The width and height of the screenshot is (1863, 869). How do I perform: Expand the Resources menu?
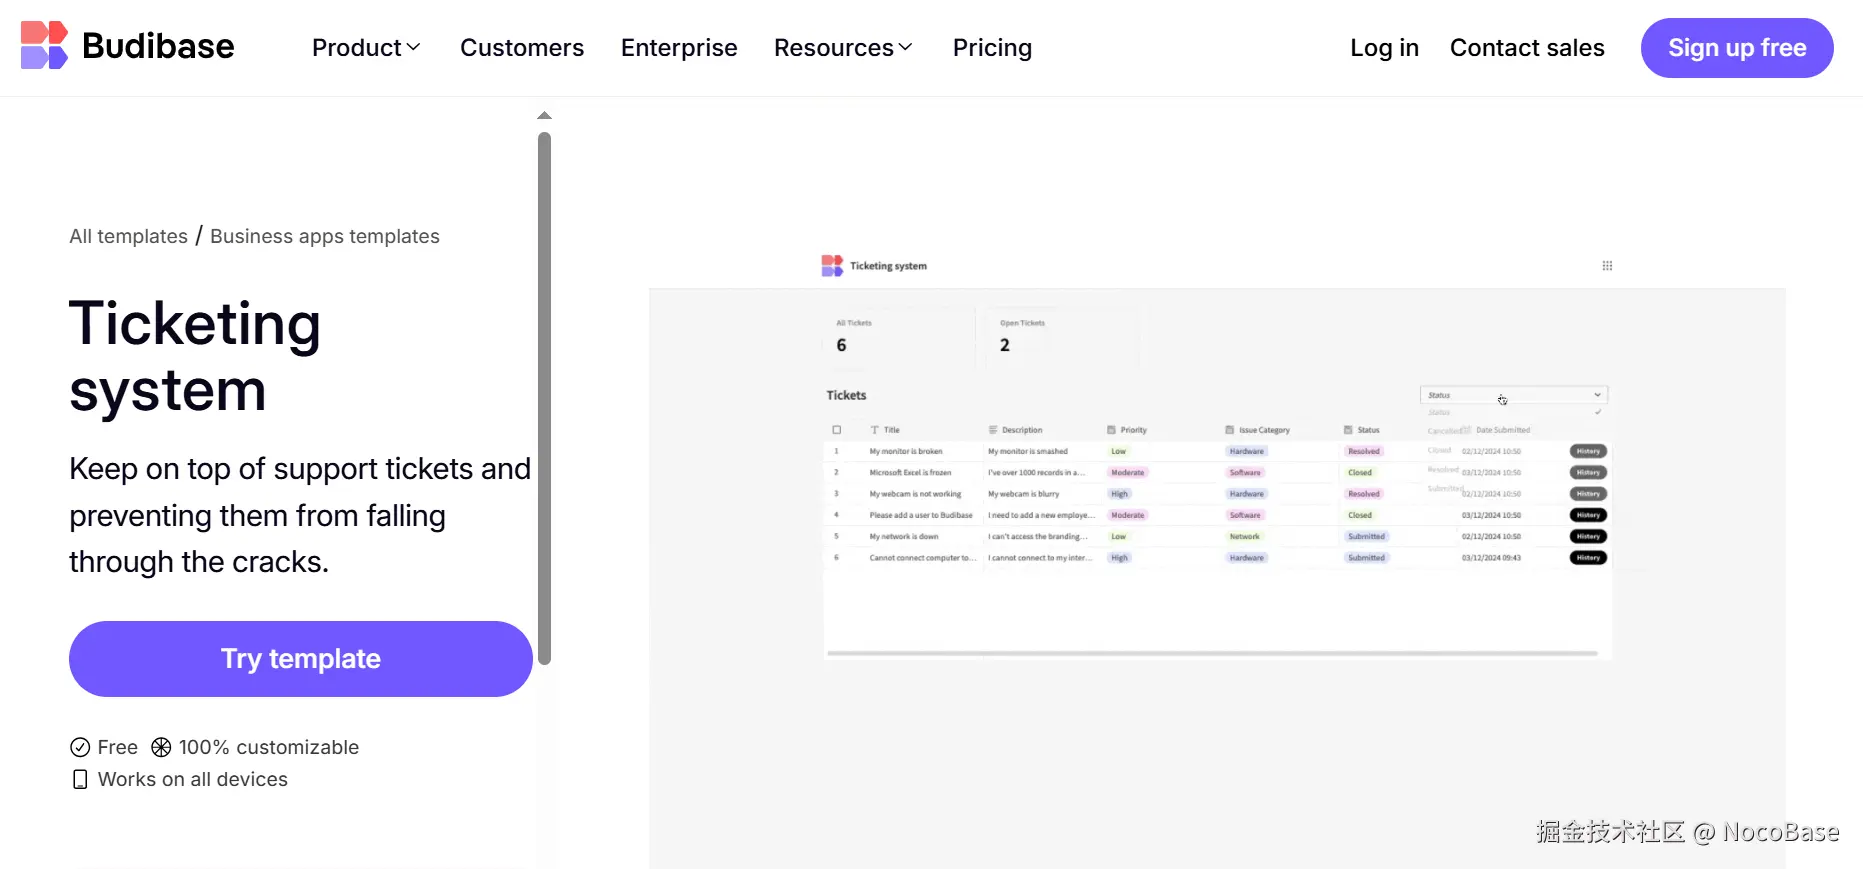[x=843, y=48]
